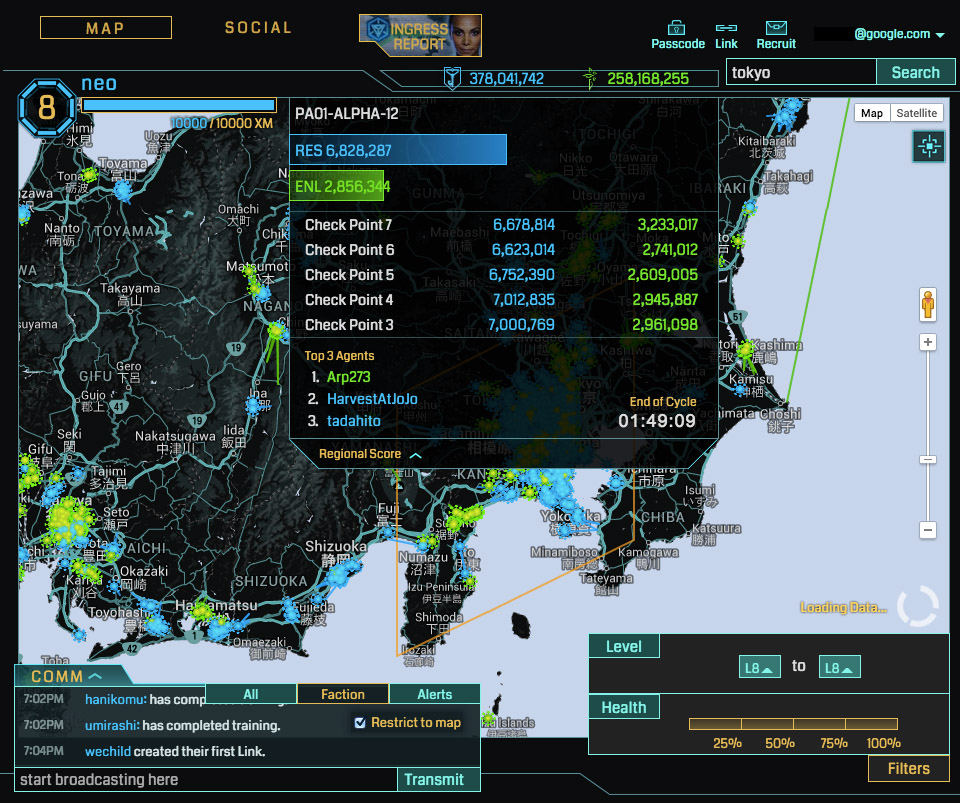
Task: Adjust the Health filter range slider
Action: [793, 724]
